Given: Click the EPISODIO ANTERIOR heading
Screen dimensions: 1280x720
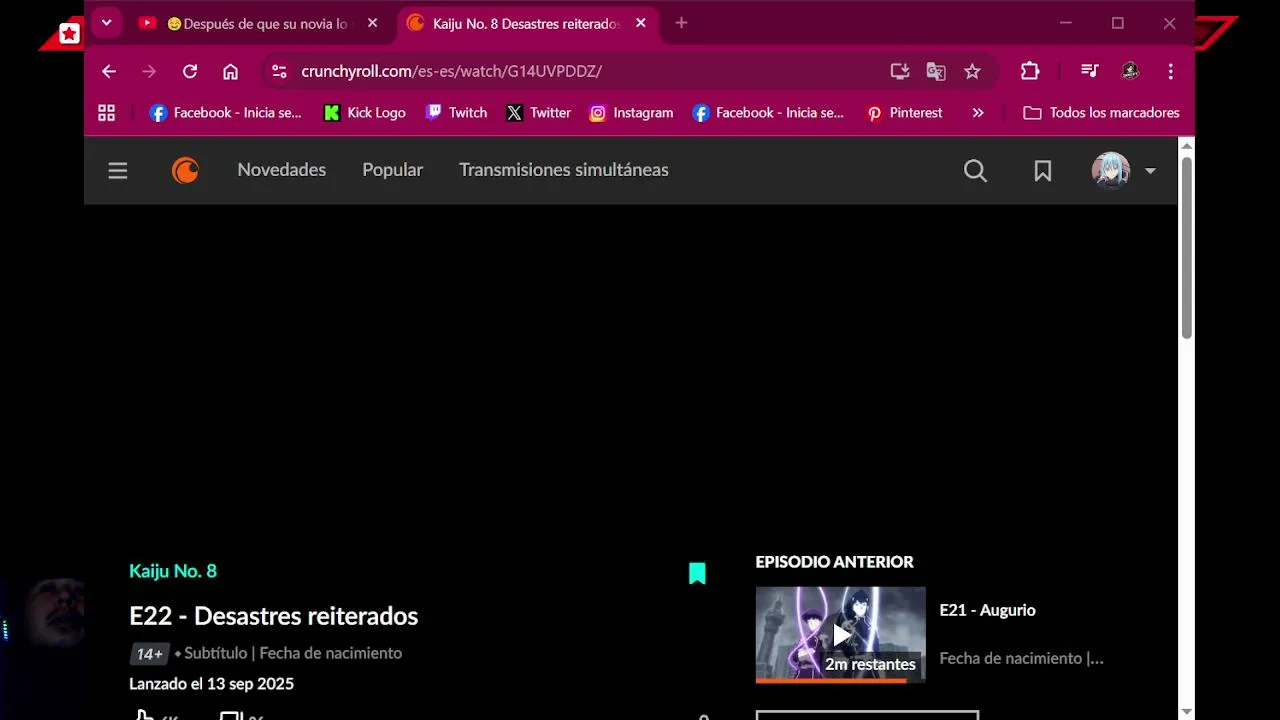Looking at the screenshot, I should (x=835, y=562).
